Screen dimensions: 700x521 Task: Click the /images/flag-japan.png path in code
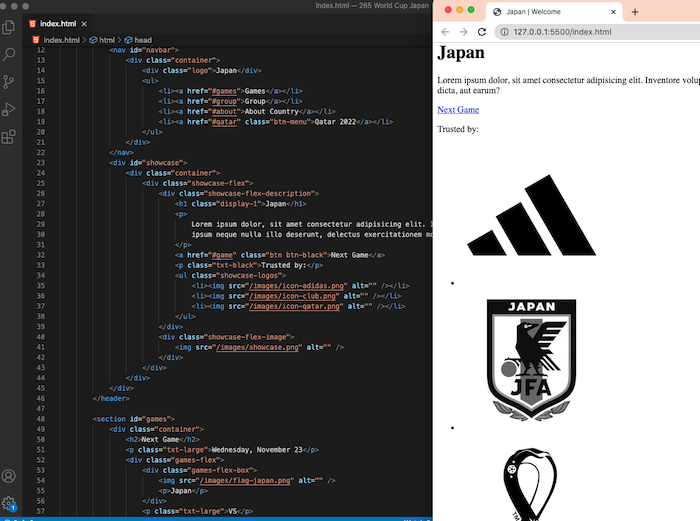click(245, 481)
